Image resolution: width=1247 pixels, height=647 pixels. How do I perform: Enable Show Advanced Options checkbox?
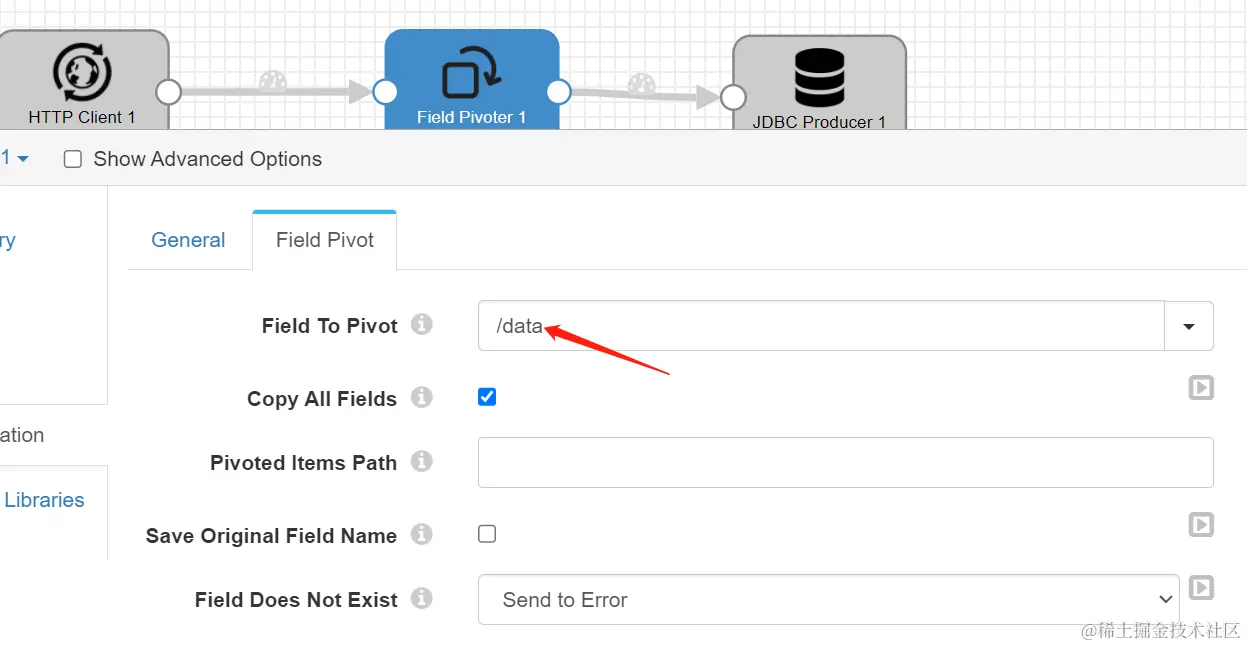[x=73, y=159]
